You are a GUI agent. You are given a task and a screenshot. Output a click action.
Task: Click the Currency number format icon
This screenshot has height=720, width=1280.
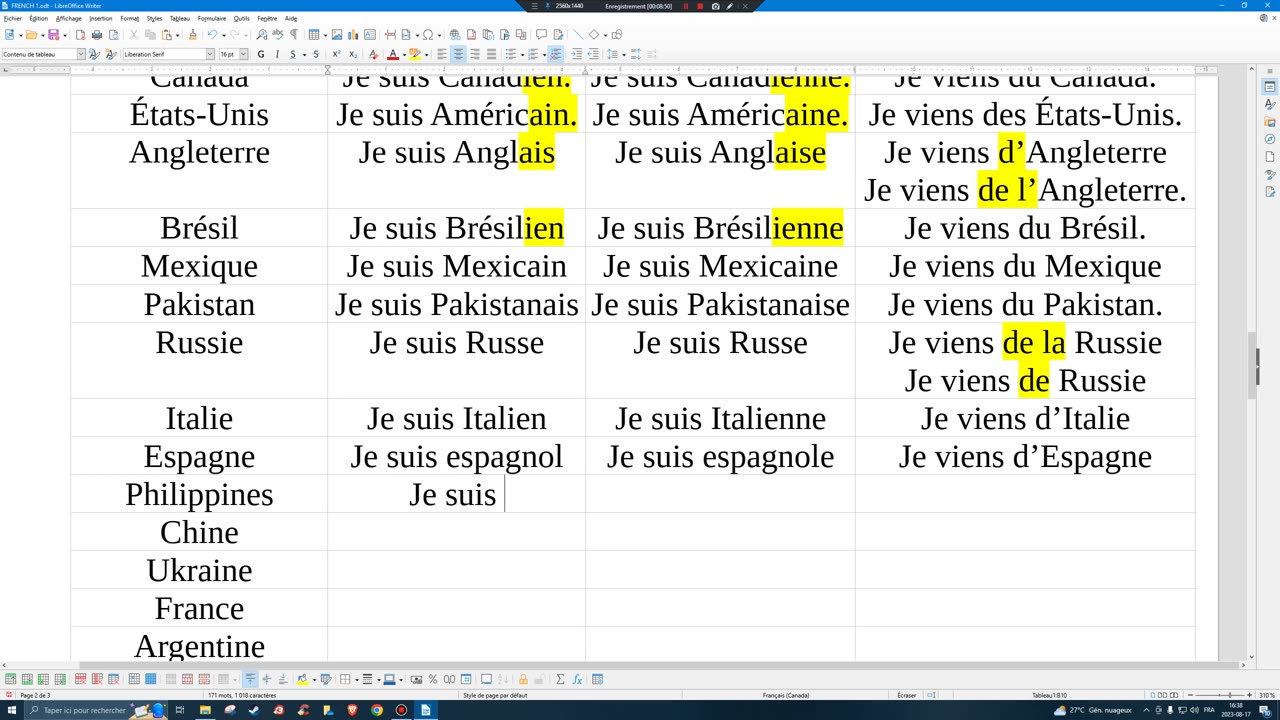click(417, 679)
